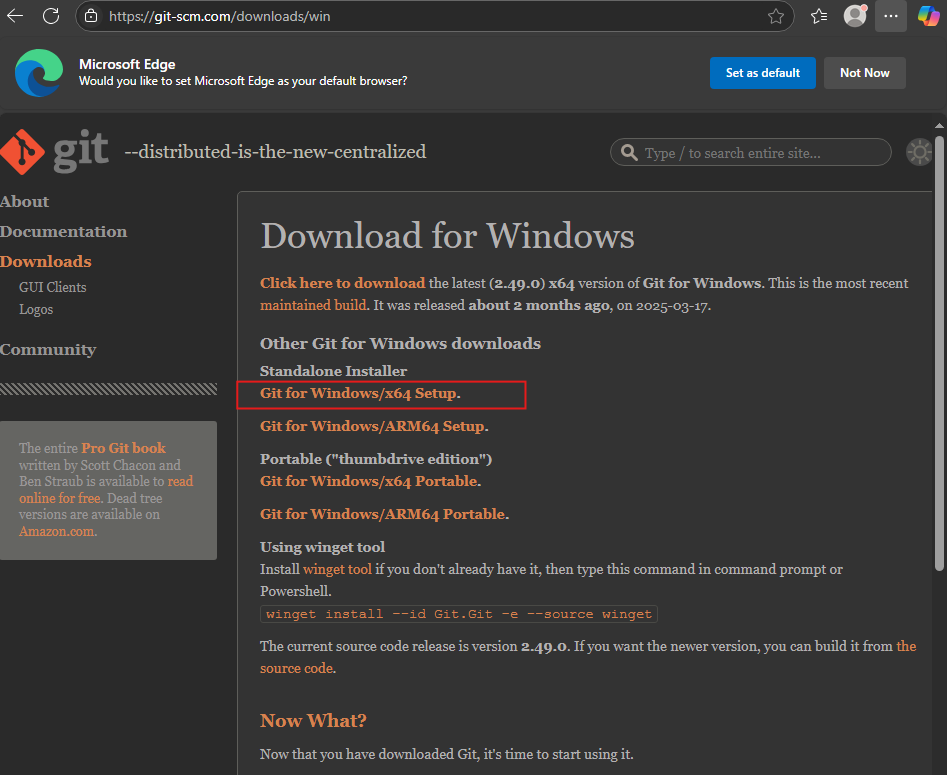Open the Pro Git book link

123,448
